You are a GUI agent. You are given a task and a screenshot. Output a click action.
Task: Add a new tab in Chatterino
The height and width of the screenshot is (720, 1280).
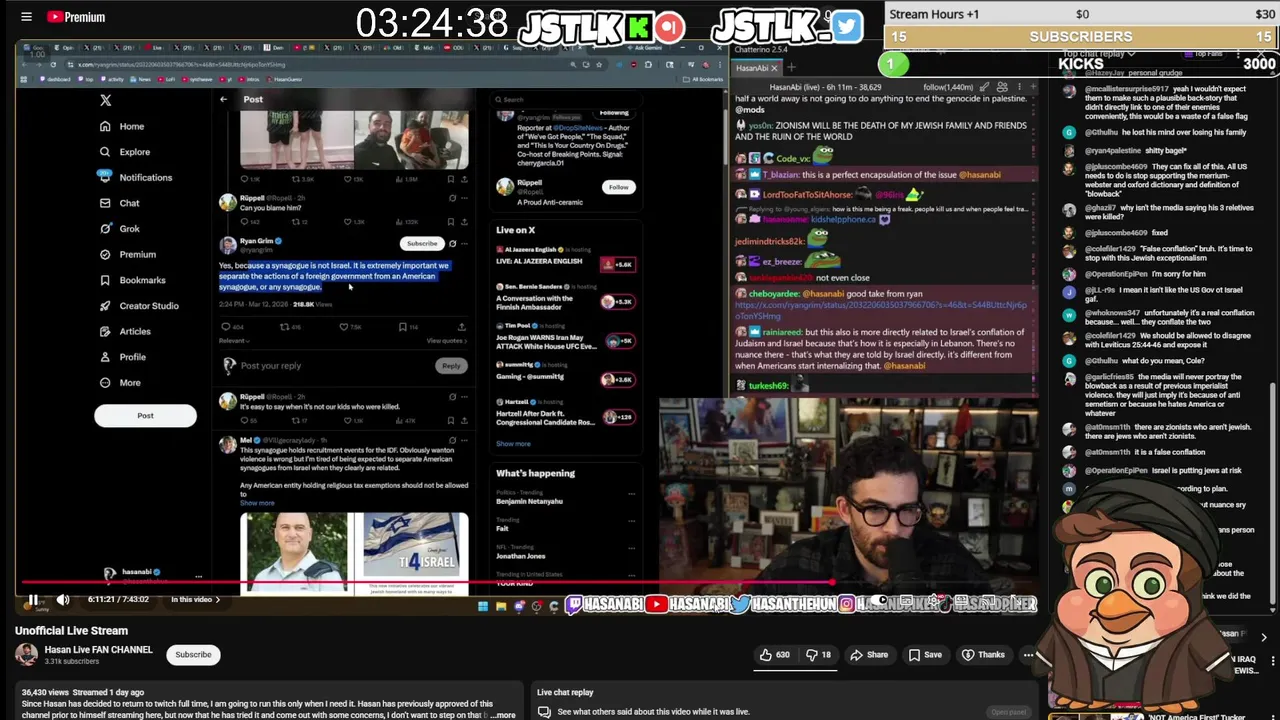pos(790,67)
